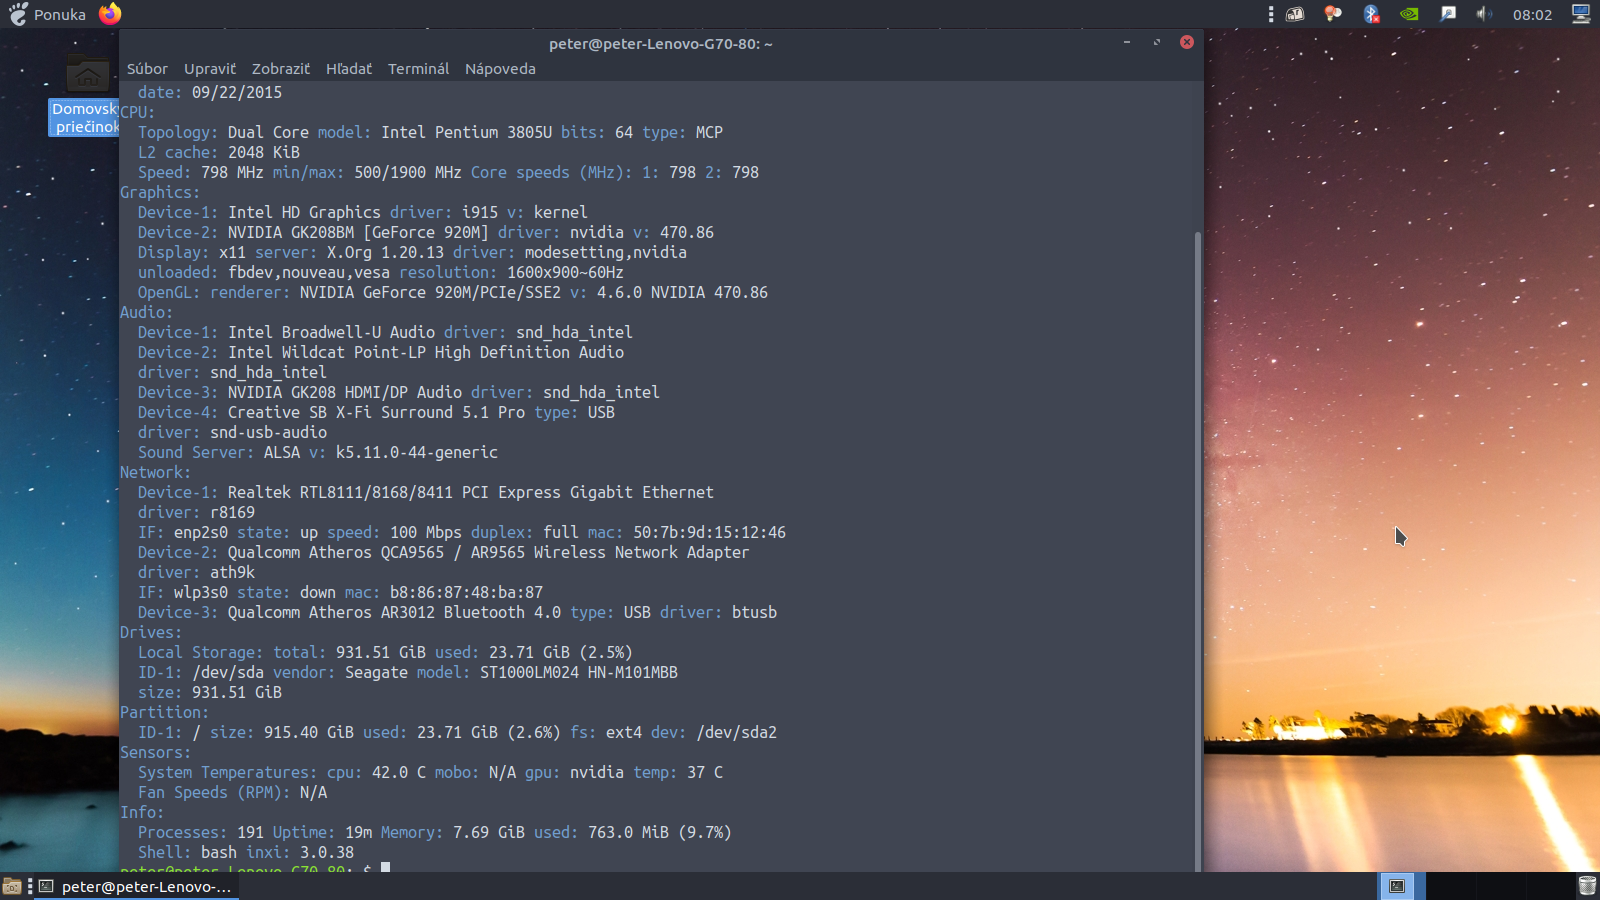Click the peter@peter-Lenovo taskbar window button

(137, 886)
